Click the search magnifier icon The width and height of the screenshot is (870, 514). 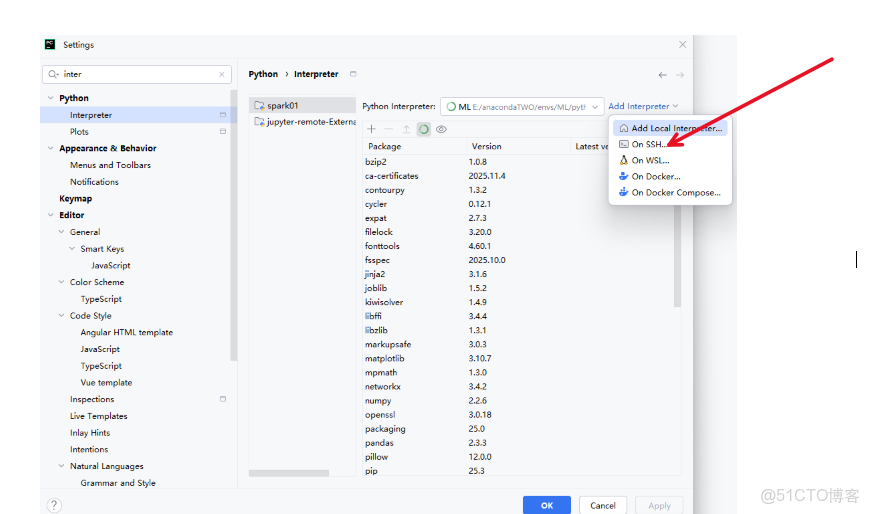pos(53,74)
